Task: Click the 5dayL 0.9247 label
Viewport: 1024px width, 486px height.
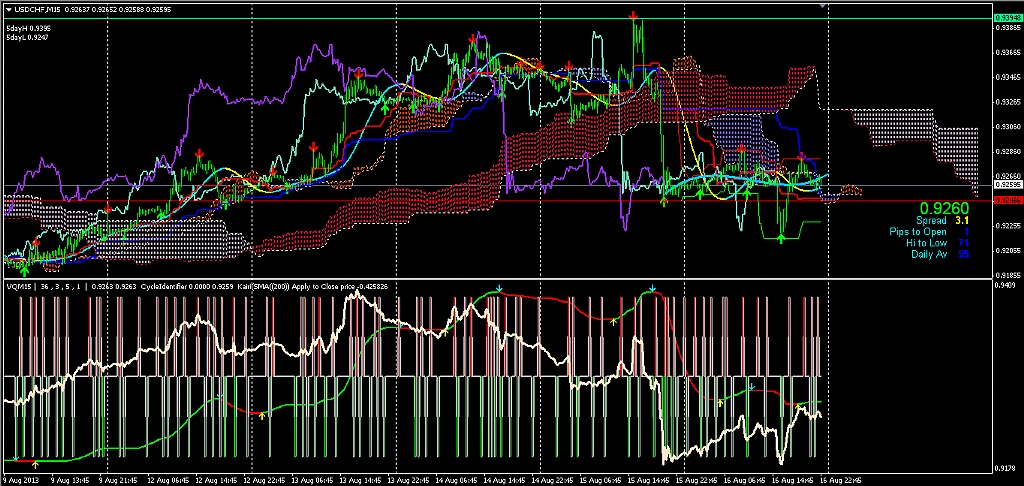Action: pyautogui.click(x=28, y=38)
